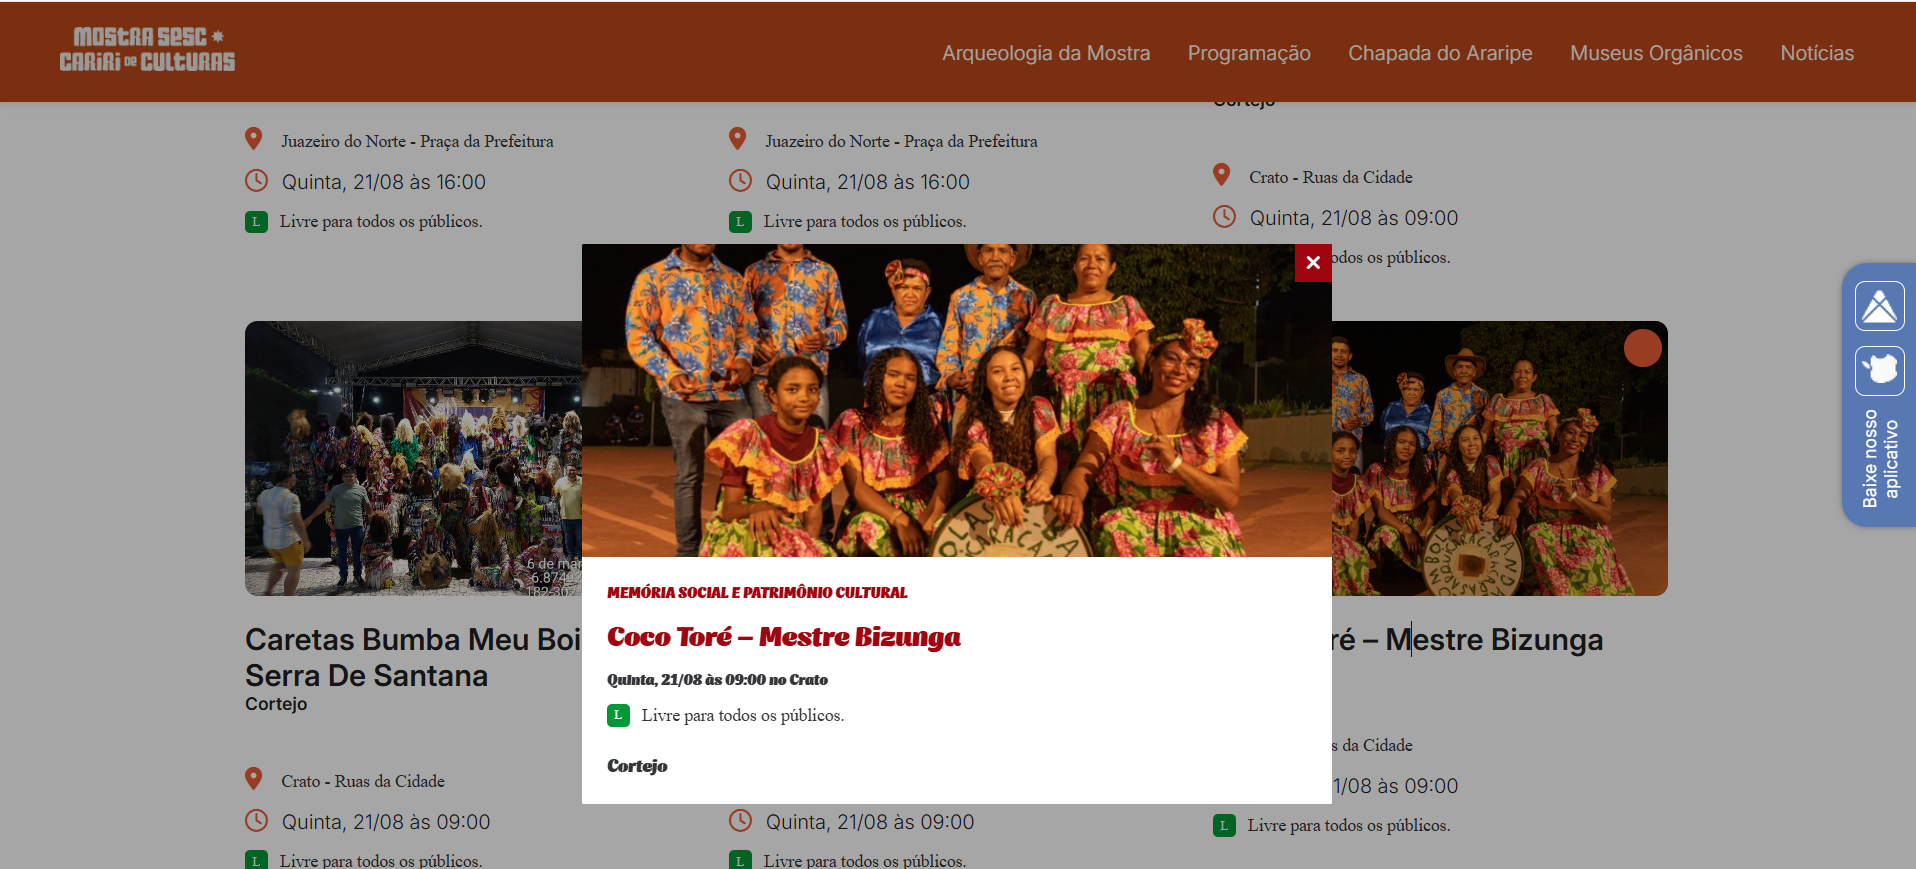Click popup date Quinta, 21/08 às 09:00 no Crato
This screenshot has height=869, width=1916.
tap(717, 680)
